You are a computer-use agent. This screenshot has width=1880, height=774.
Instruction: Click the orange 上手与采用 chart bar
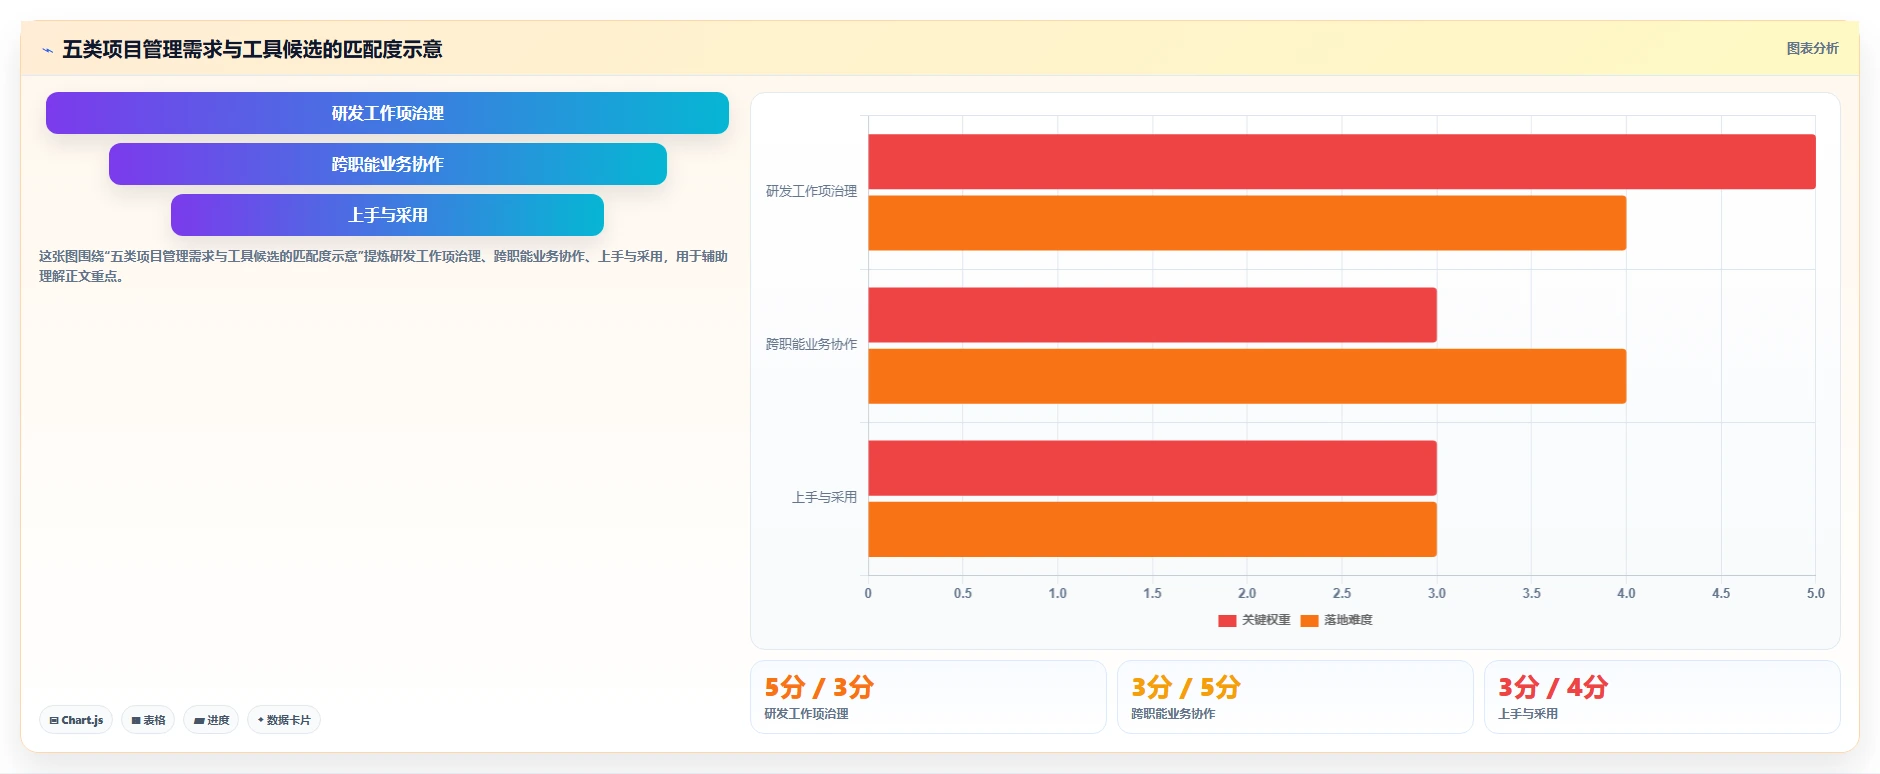pyautogui.click(x=1152, y=529)
